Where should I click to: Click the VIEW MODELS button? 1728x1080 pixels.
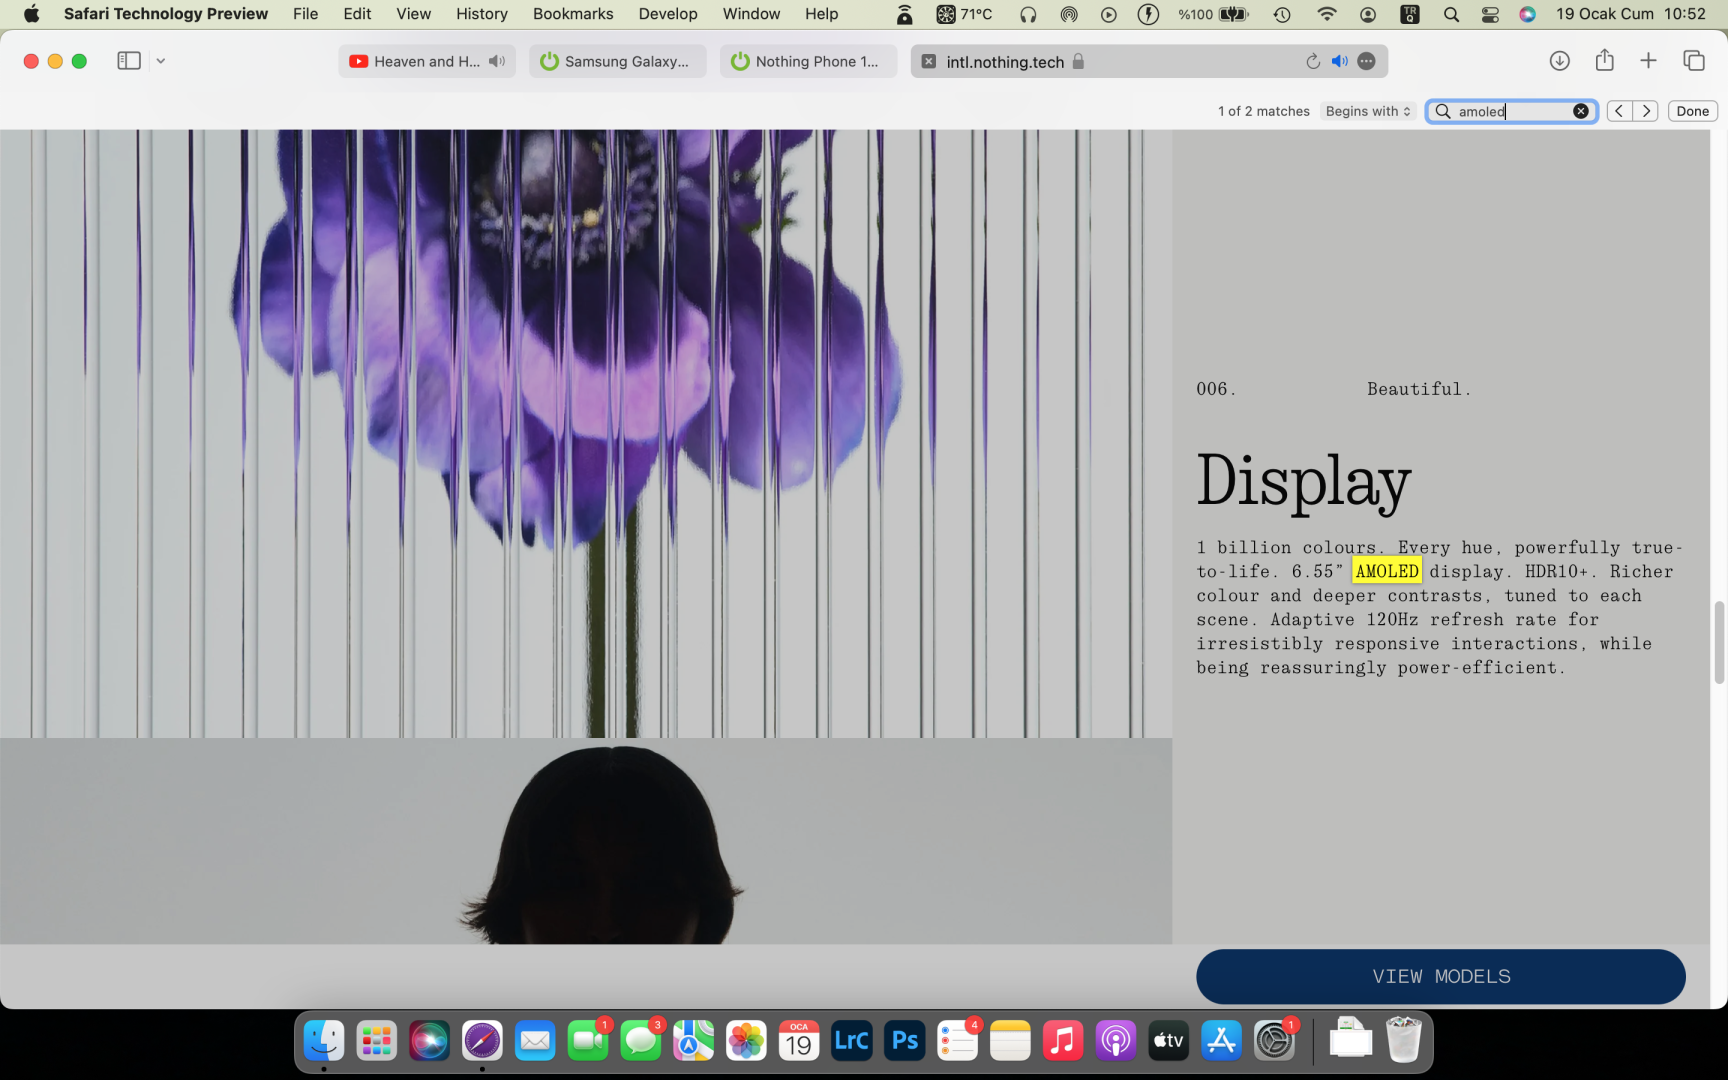[1441, 976]
